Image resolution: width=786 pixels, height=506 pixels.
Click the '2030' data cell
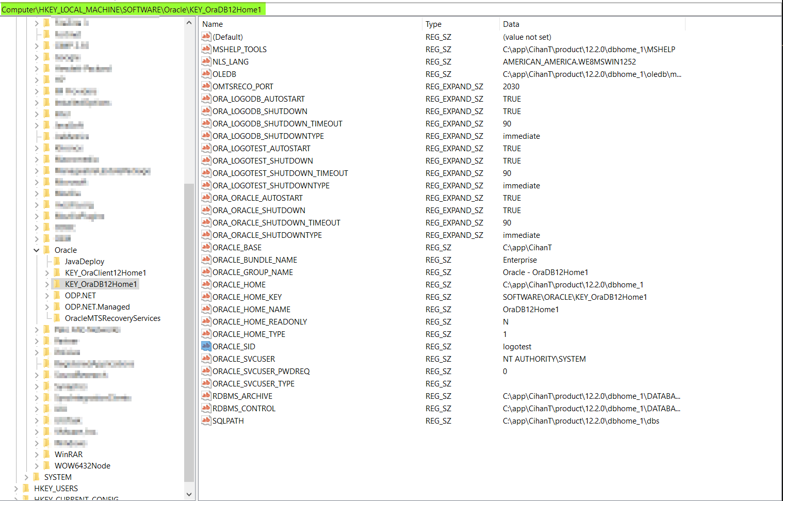pos(511,86)
